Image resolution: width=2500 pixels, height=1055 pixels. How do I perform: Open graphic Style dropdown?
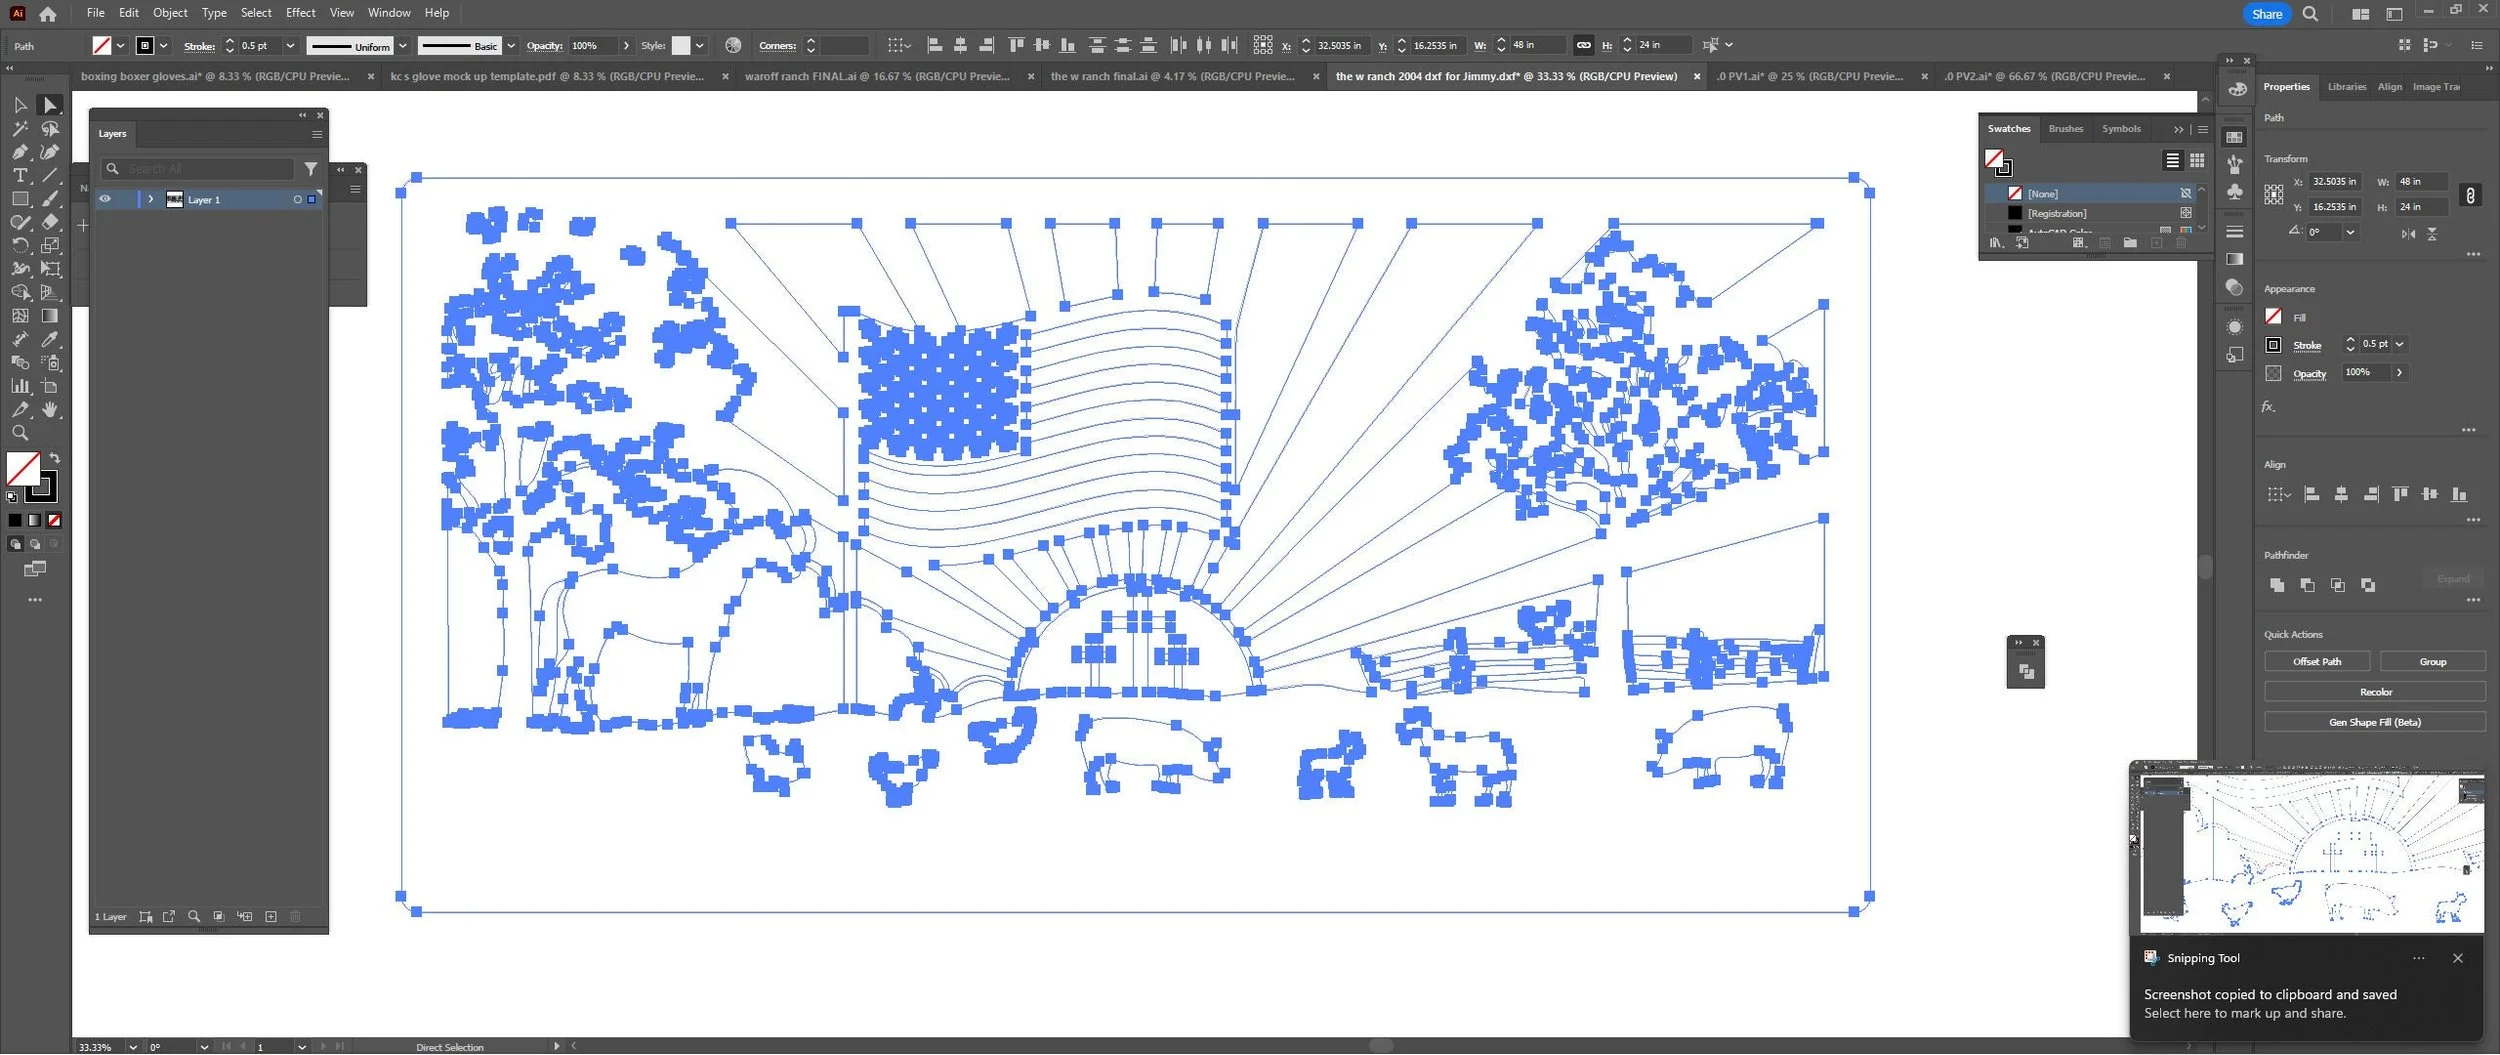pos(699,45)
